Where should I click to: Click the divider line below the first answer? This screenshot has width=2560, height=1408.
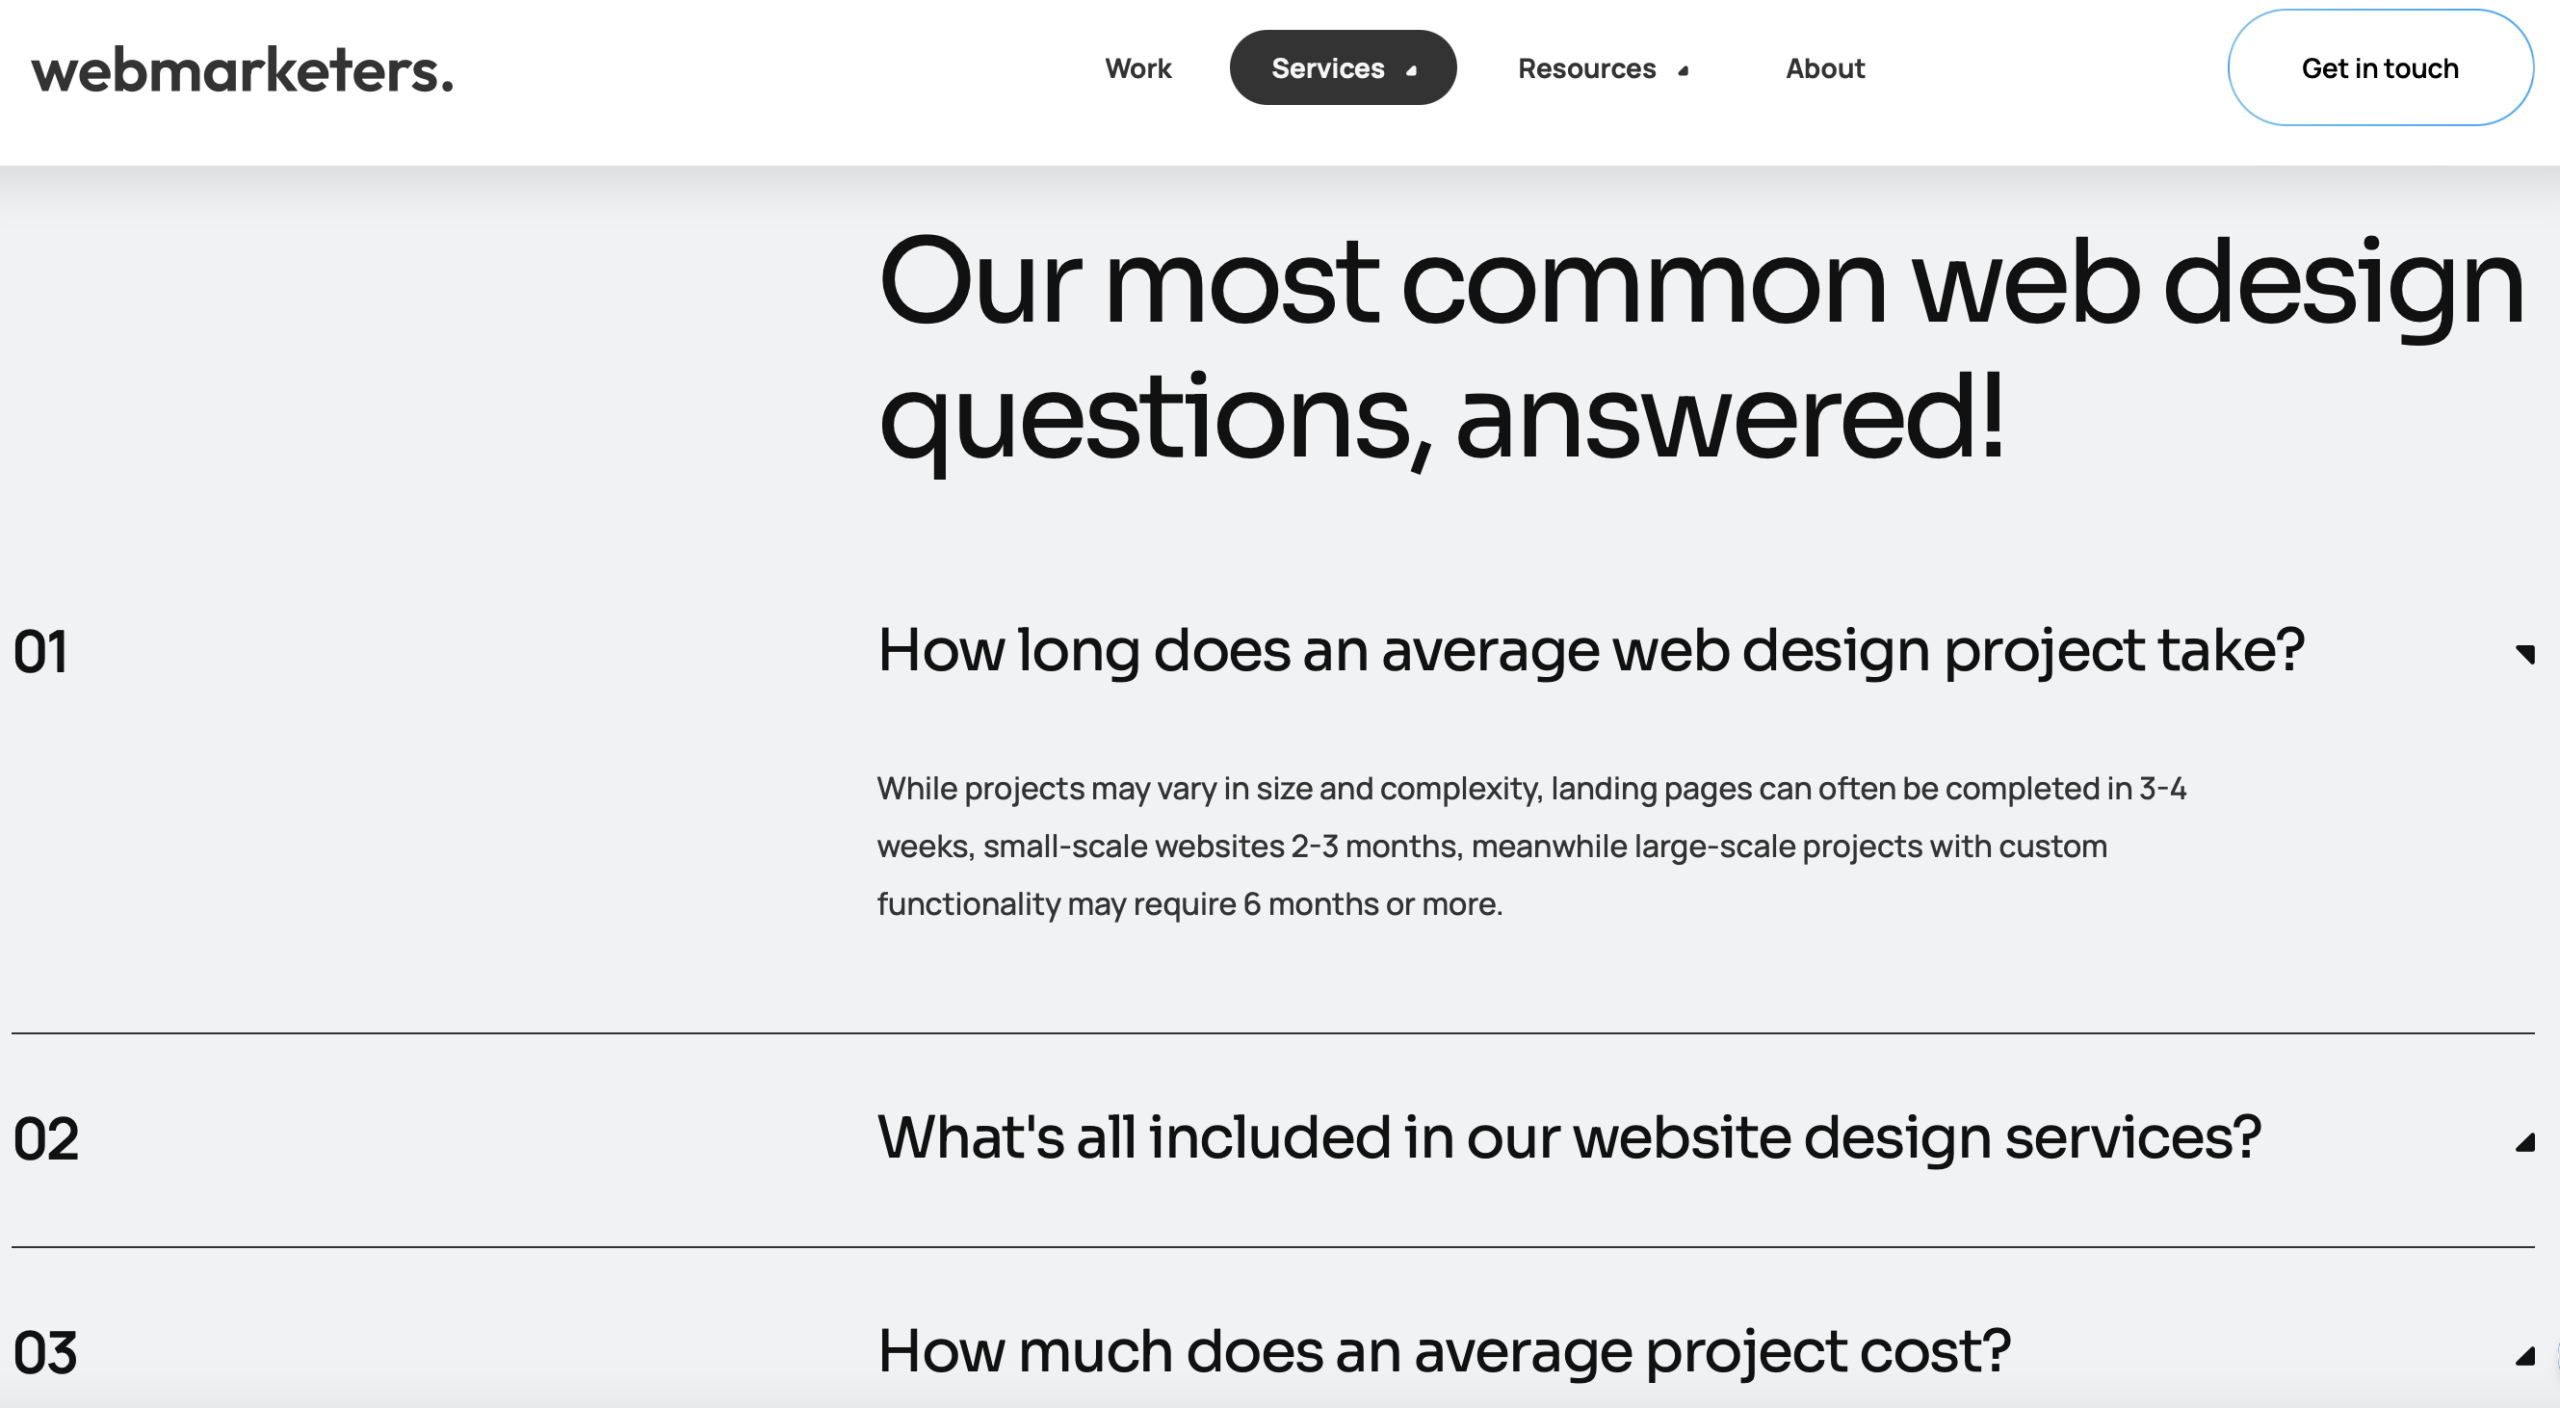(x=1272, y=1033)
